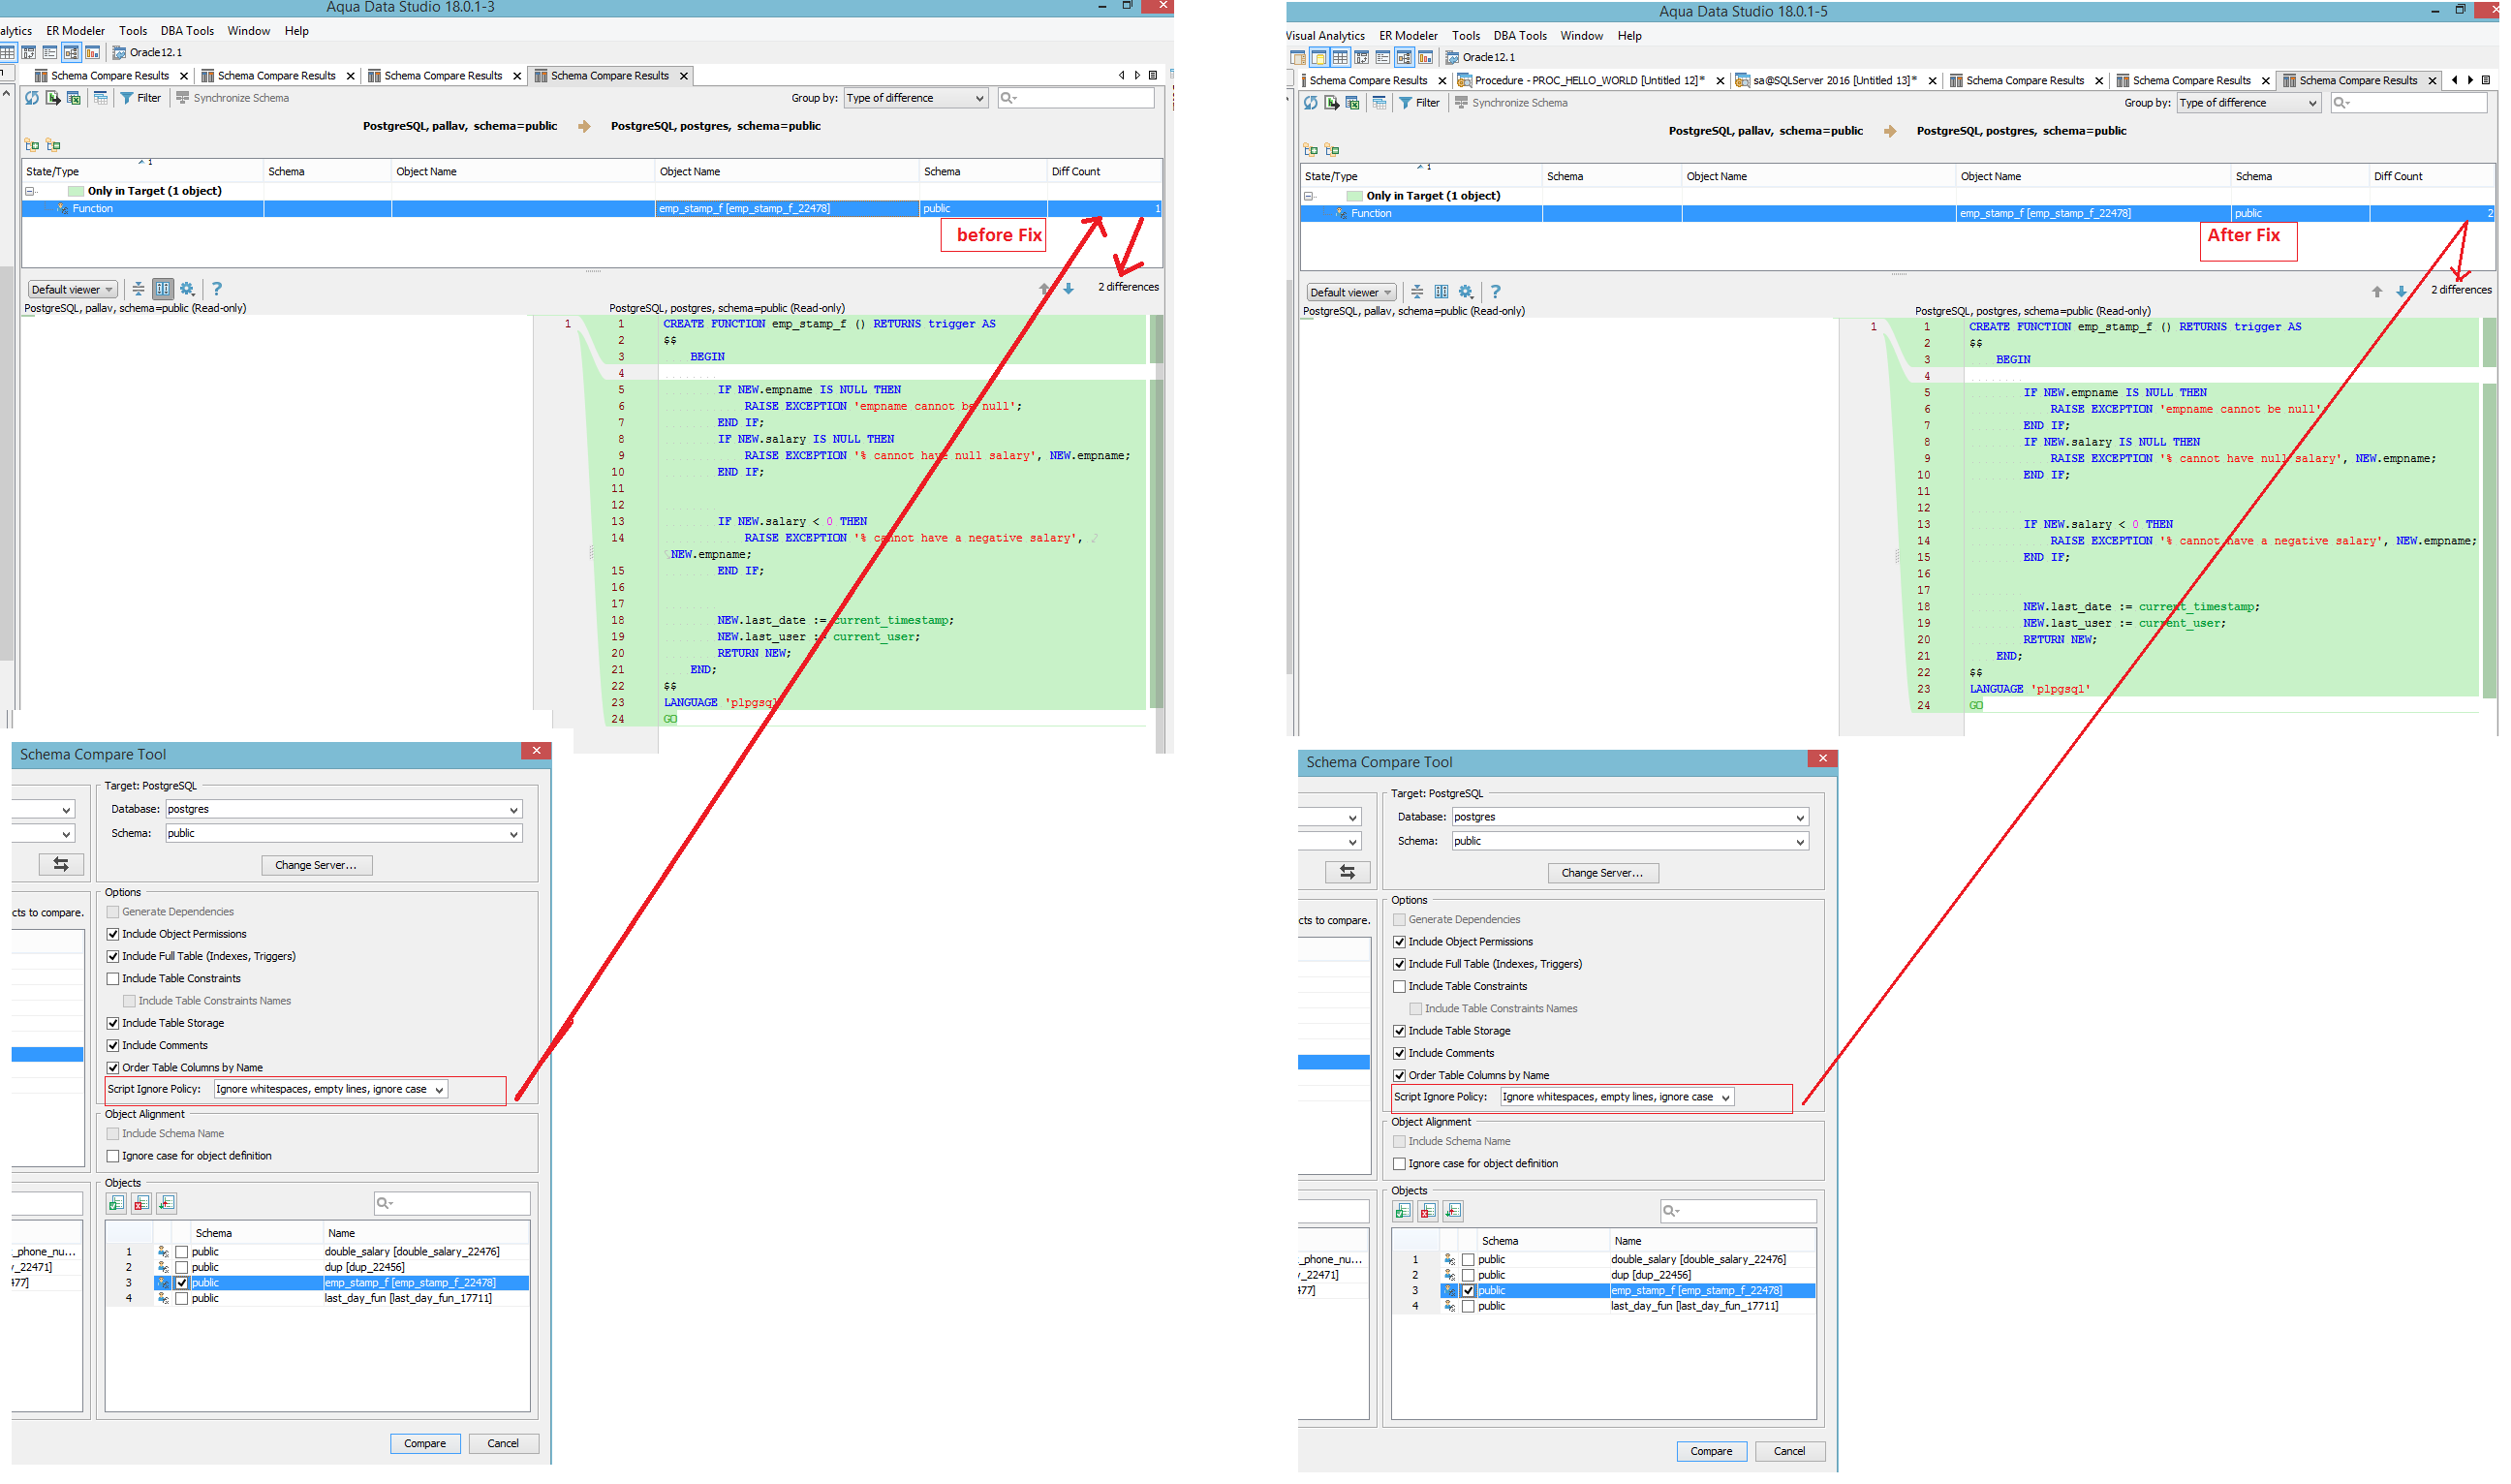Click search field in 18.0.1-5 results toolbar

click(2414, 103)
